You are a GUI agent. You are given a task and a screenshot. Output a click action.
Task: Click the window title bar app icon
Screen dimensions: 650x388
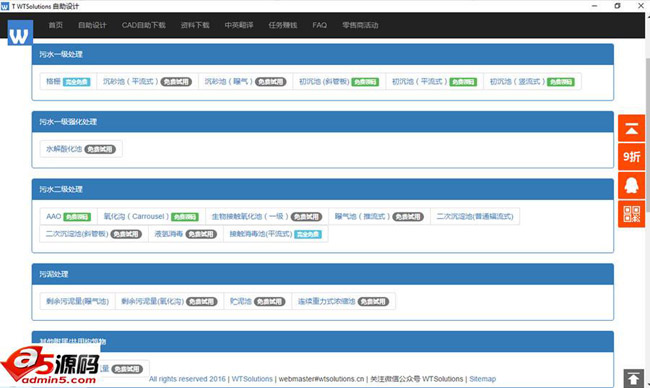(x=5, y=6)
